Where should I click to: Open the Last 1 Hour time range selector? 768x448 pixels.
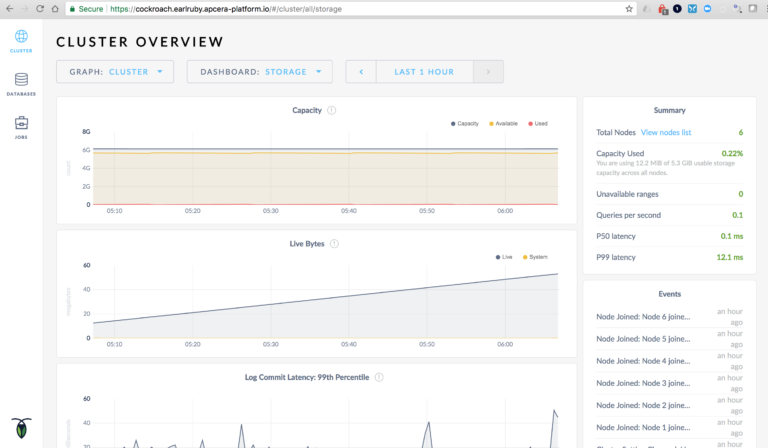tap(424, 72)
